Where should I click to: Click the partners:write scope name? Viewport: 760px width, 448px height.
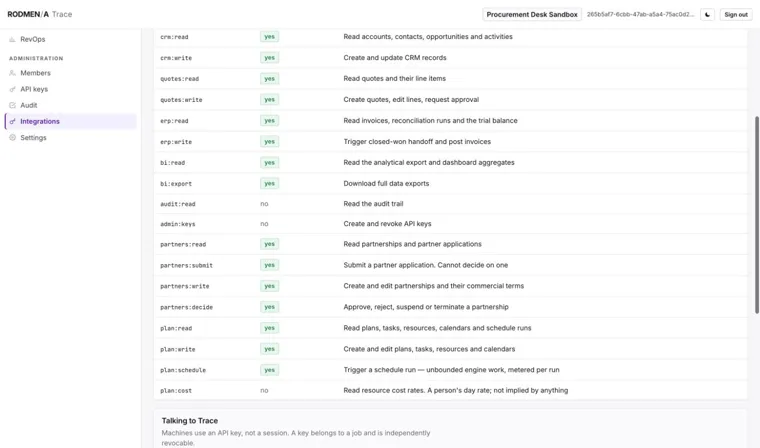[185, 287]
